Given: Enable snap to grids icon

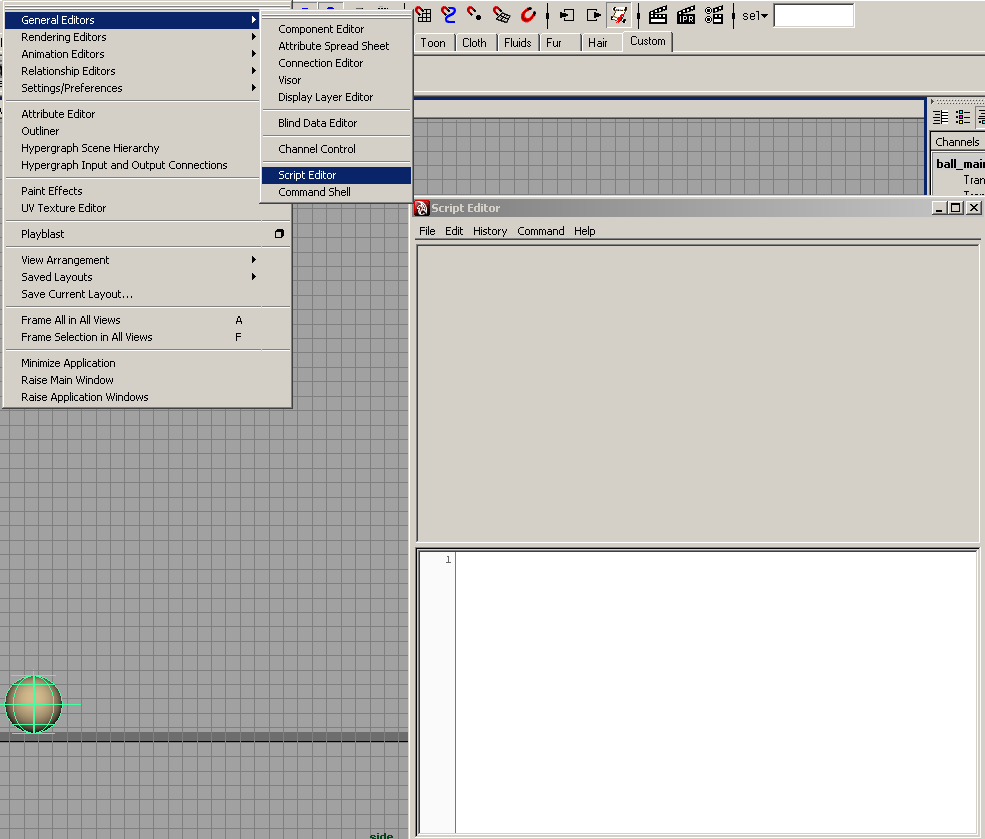Looking at the screenshot, I should (423, 14).
